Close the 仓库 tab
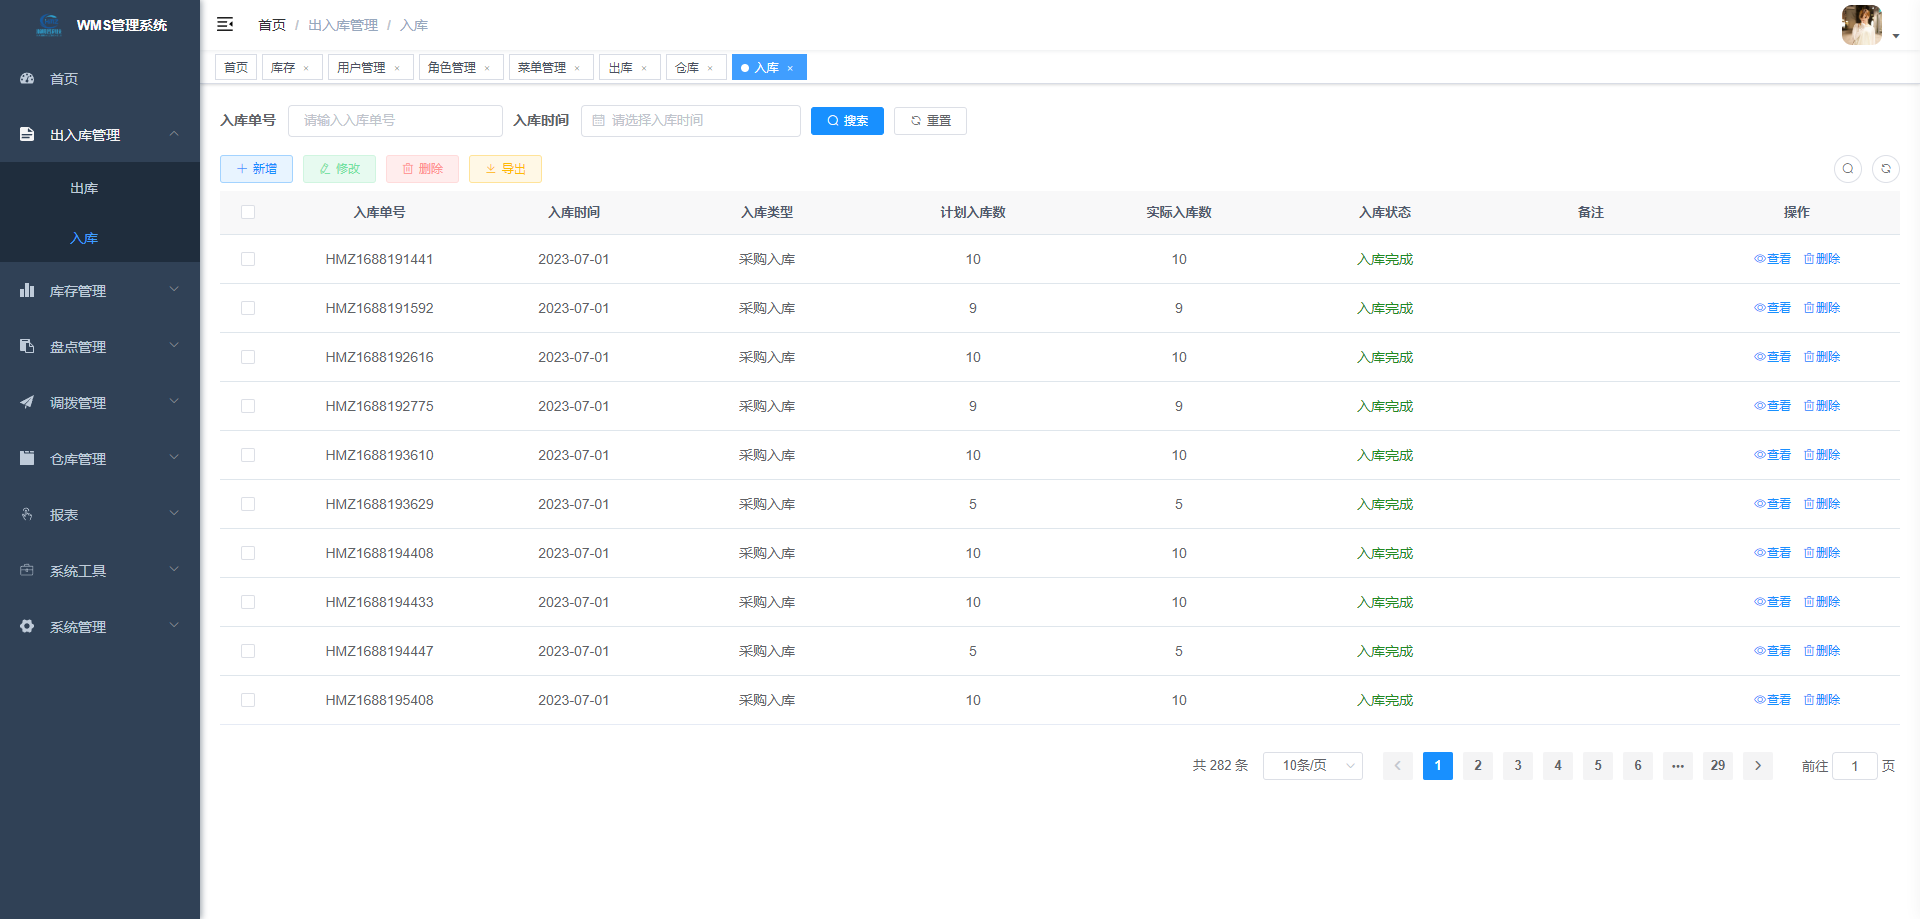The image size is (1920, 919). [710, 68]
